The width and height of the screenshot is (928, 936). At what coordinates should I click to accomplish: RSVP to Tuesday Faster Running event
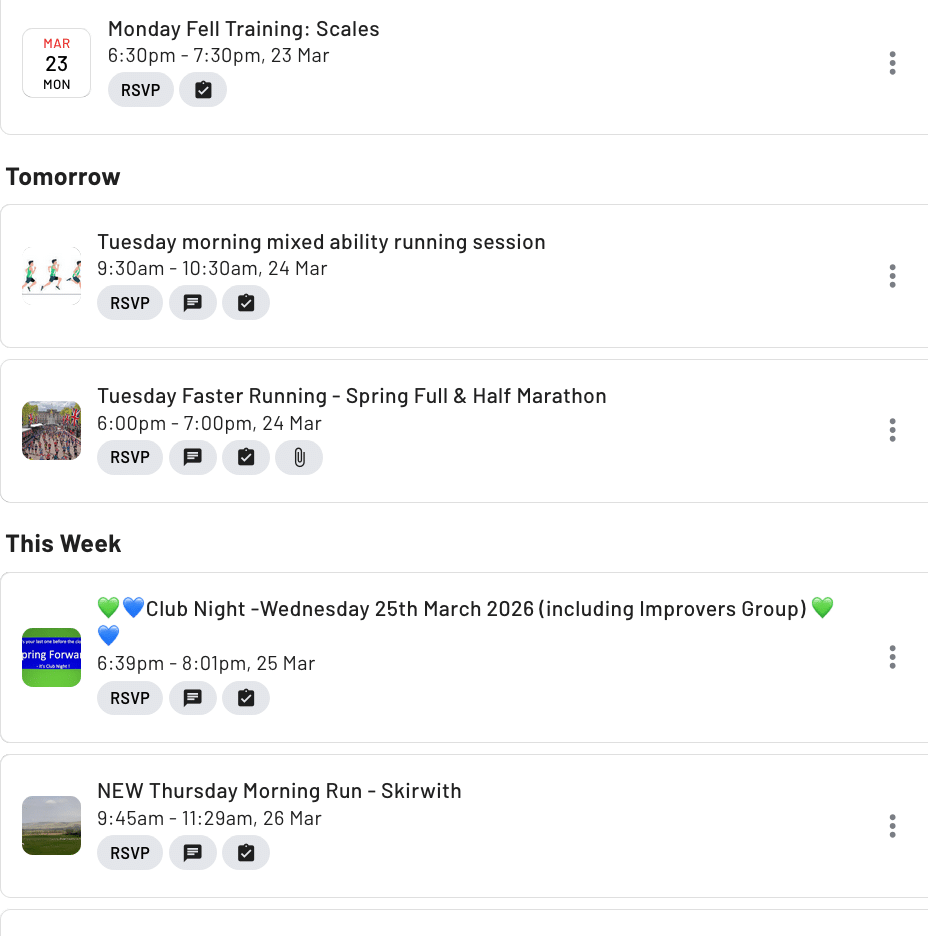130,457
